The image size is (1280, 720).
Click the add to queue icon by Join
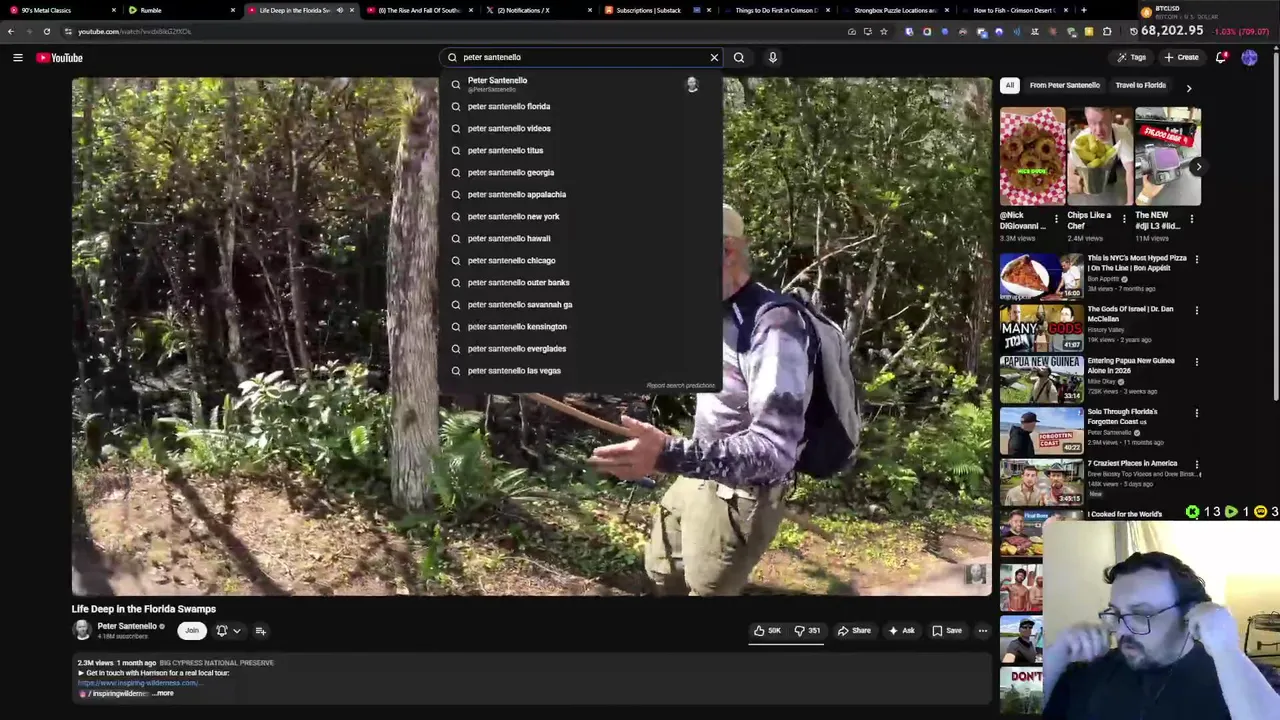(x=260, y=630)
